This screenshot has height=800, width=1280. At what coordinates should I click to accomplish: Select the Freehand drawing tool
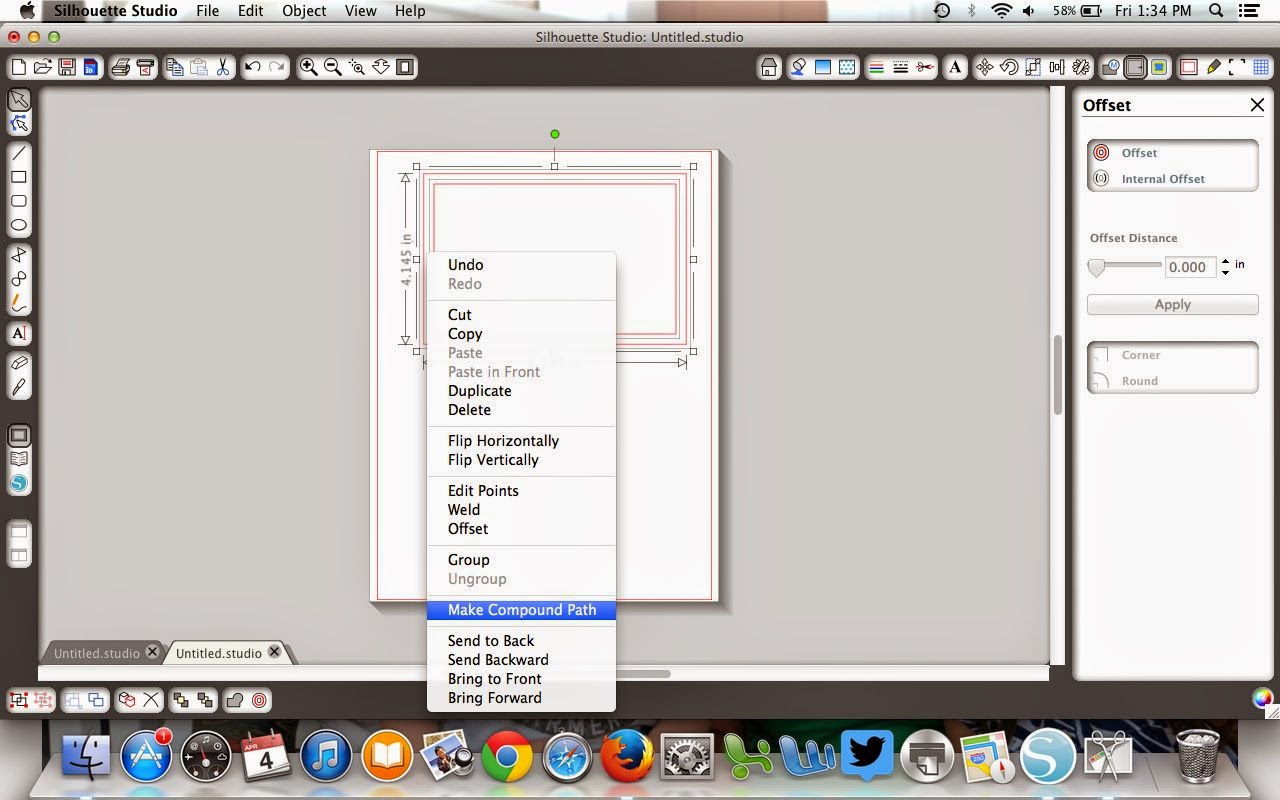(x=18, y=303)
